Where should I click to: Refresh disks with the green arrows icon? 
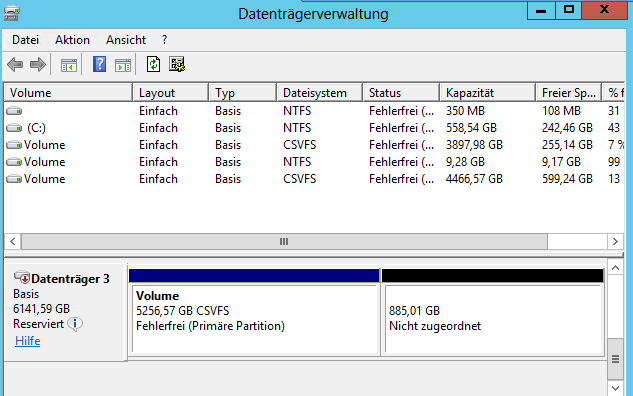[153, 64]
